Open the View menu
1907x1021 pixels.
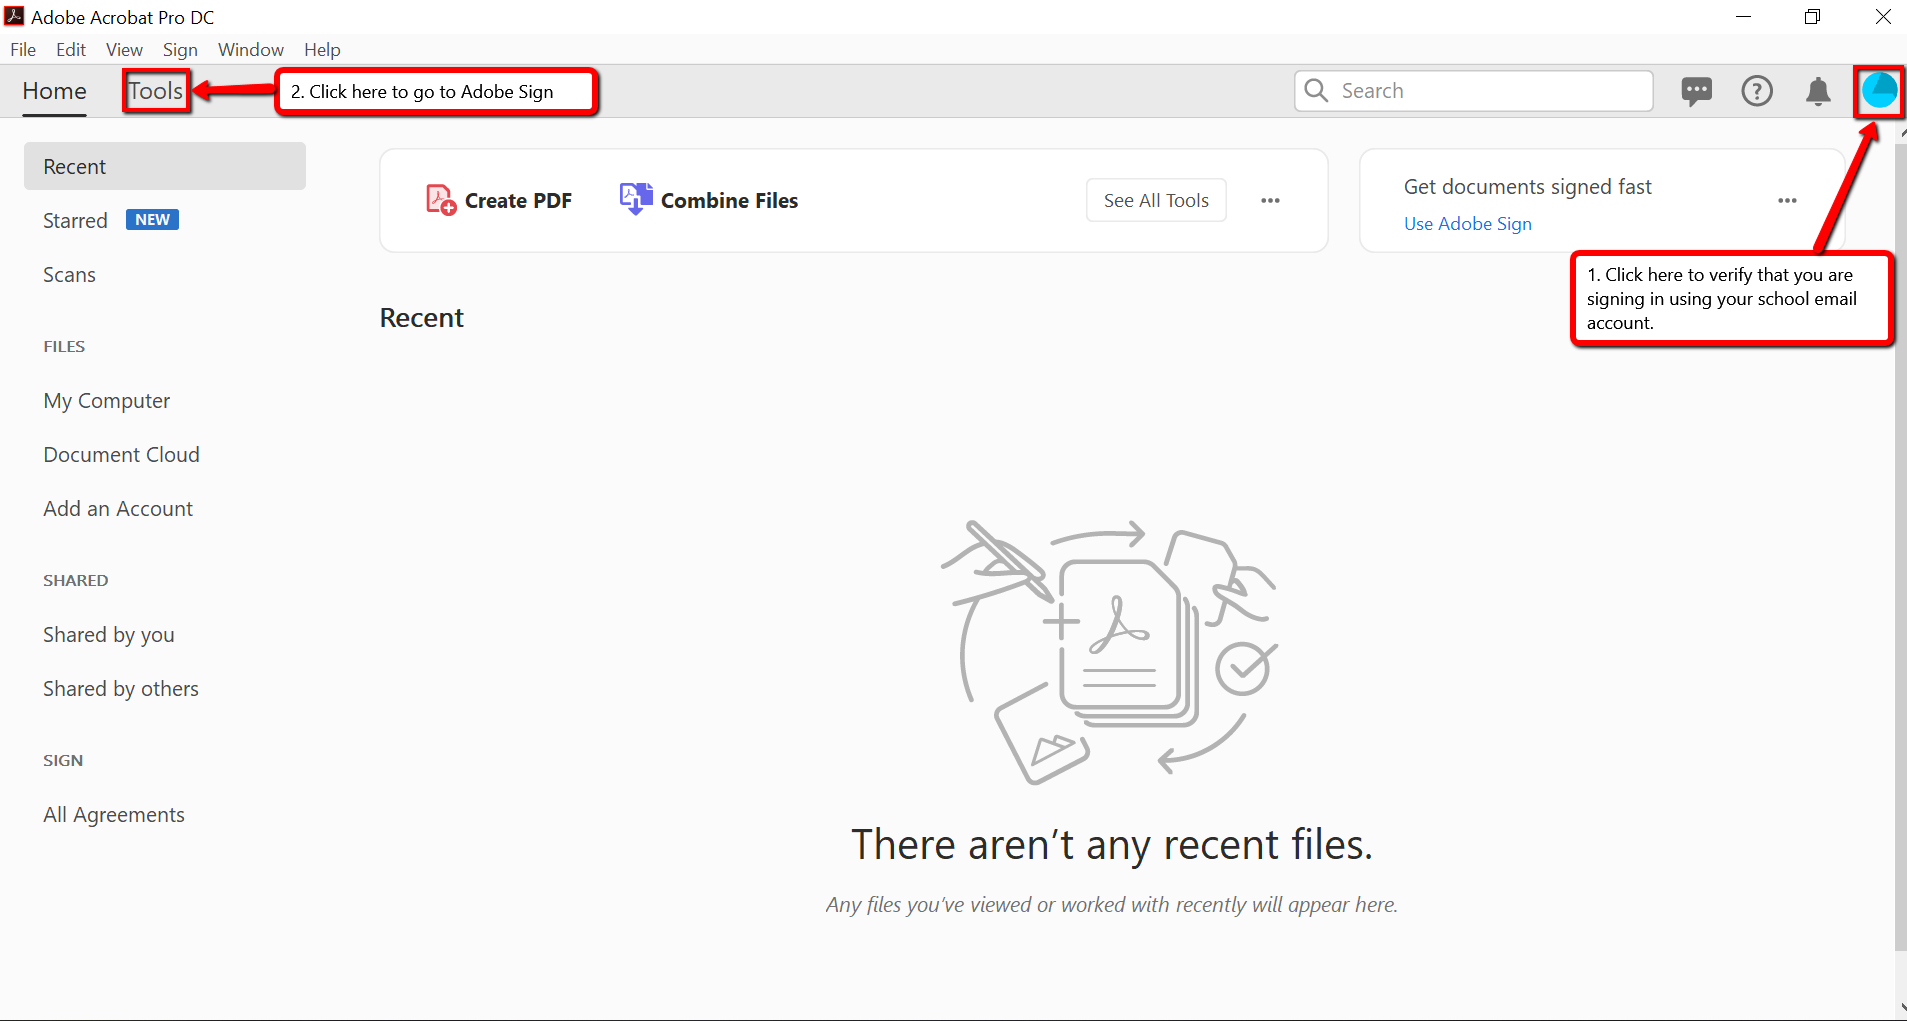[124, 50]
